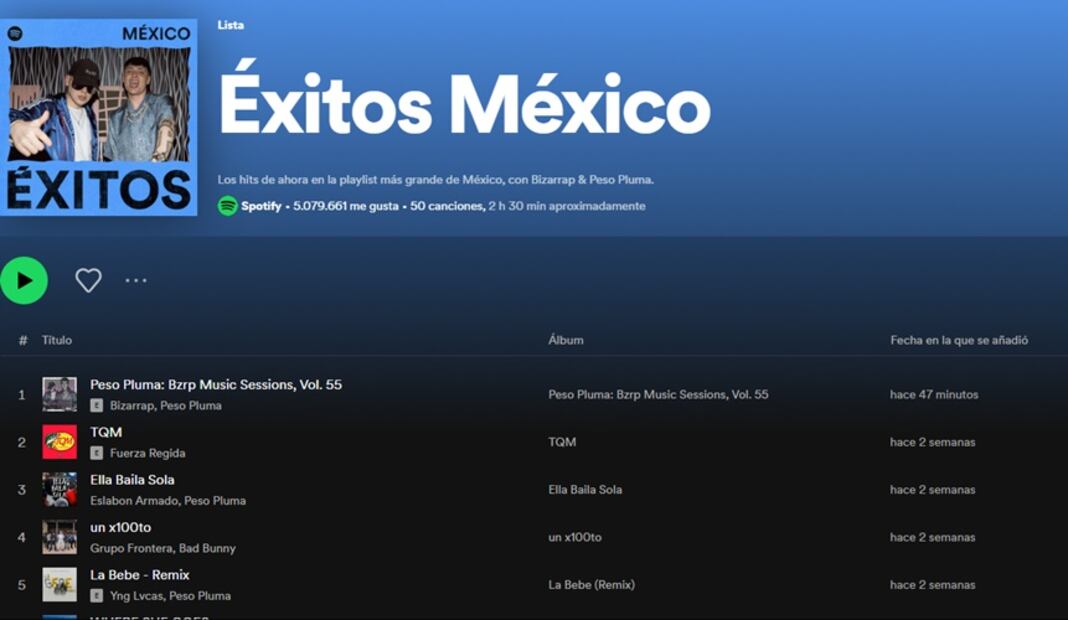Click the La Bebe - Remix cover thumbnail

point(59,585)
